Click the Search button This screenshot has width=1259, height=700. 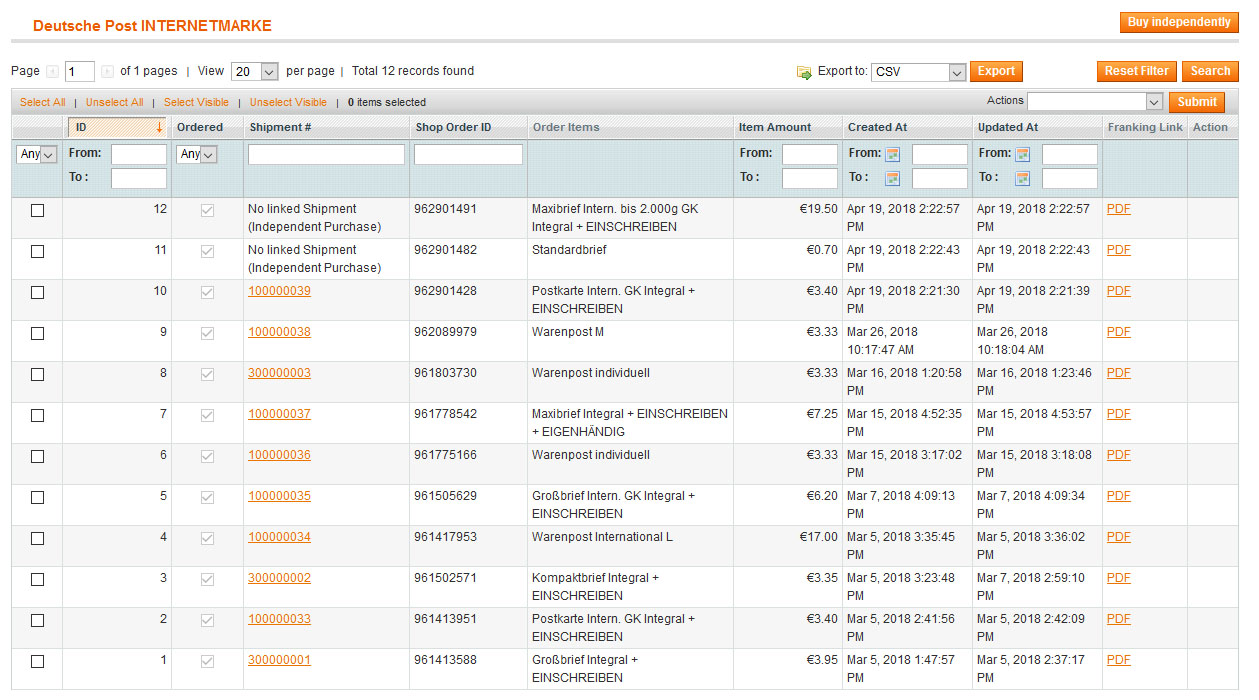(1210, 72)
